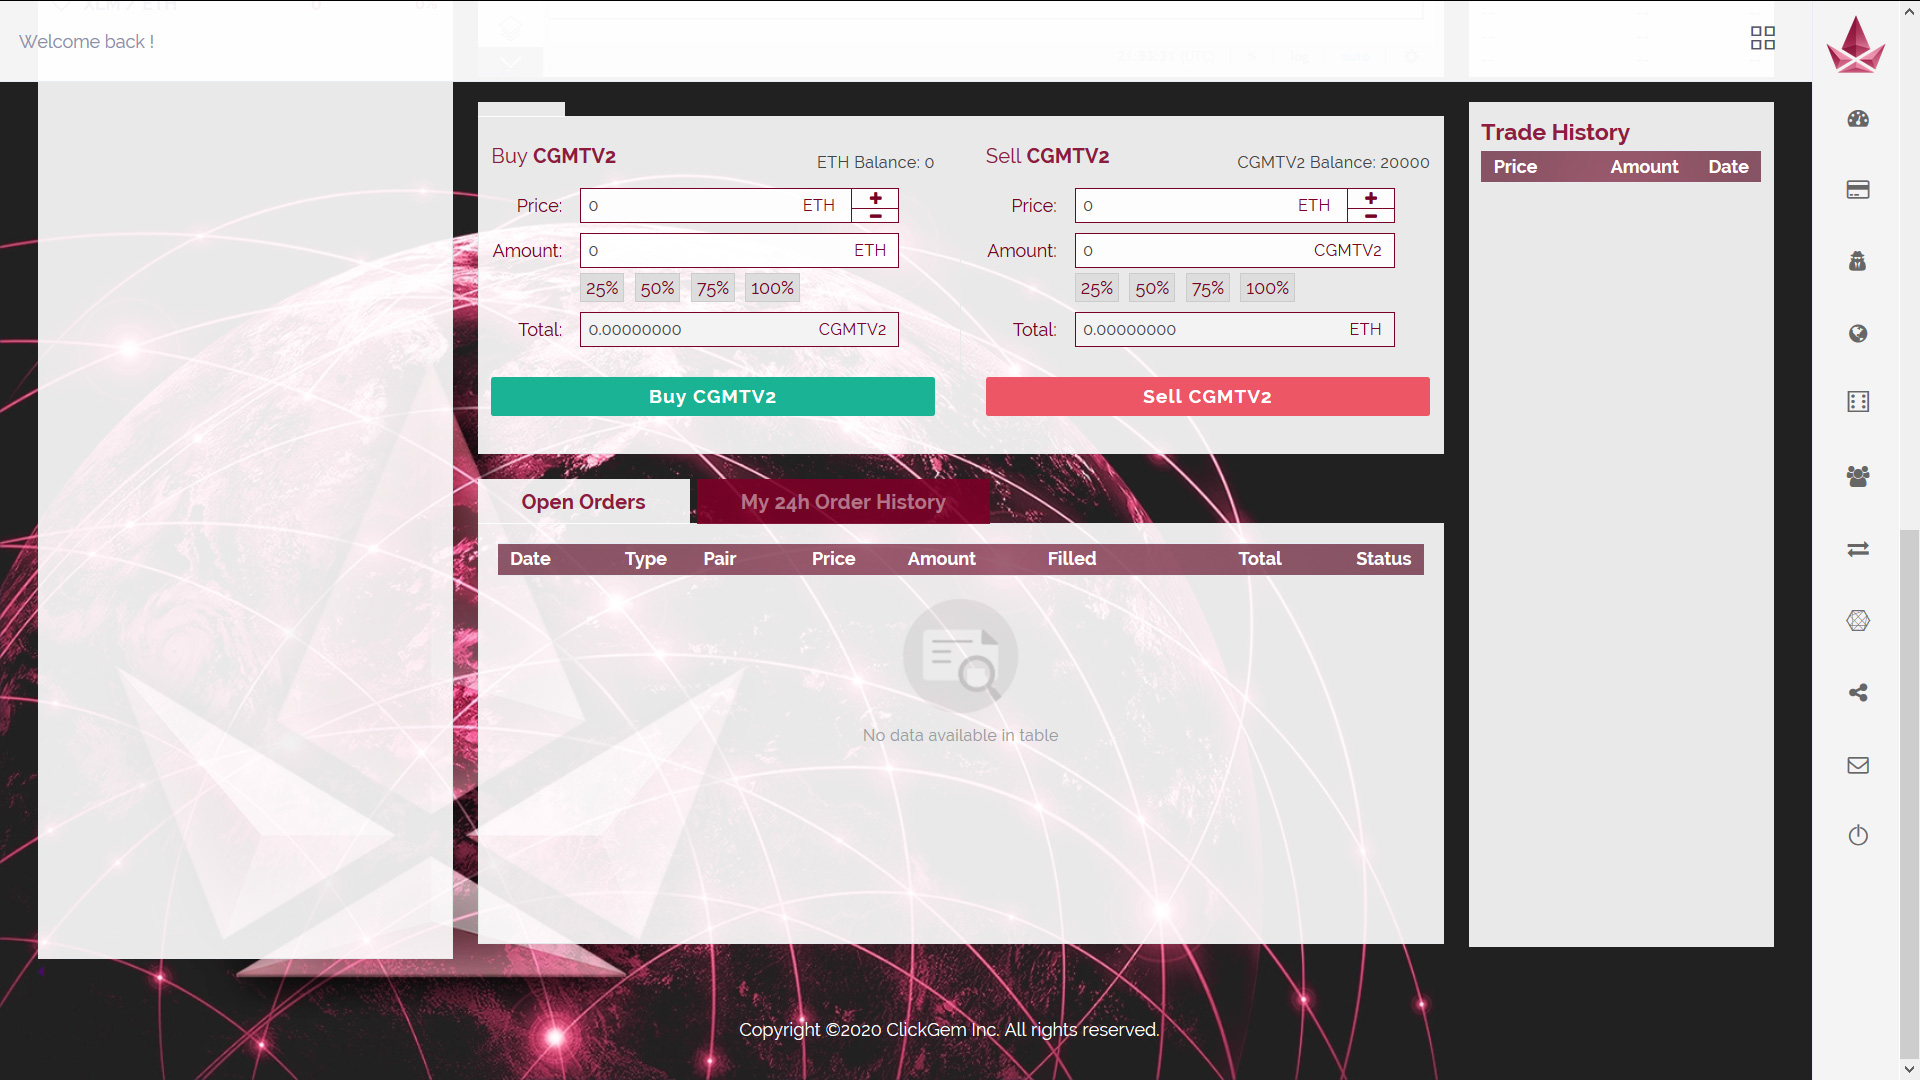
Task: Switch to My 24h Order History tab
Action: click(x=843, y=502)
